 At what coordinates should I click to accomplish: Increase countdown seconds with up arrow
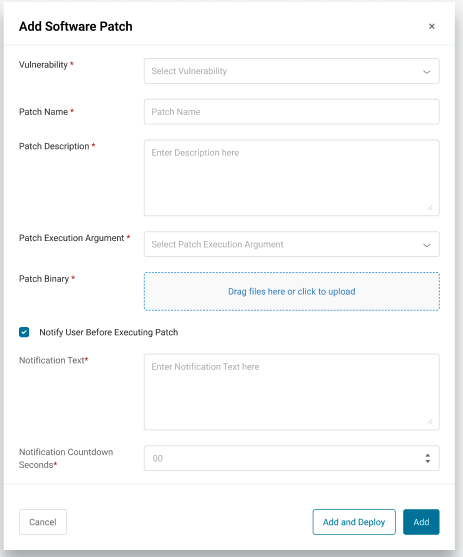click(x=428, y=455)
